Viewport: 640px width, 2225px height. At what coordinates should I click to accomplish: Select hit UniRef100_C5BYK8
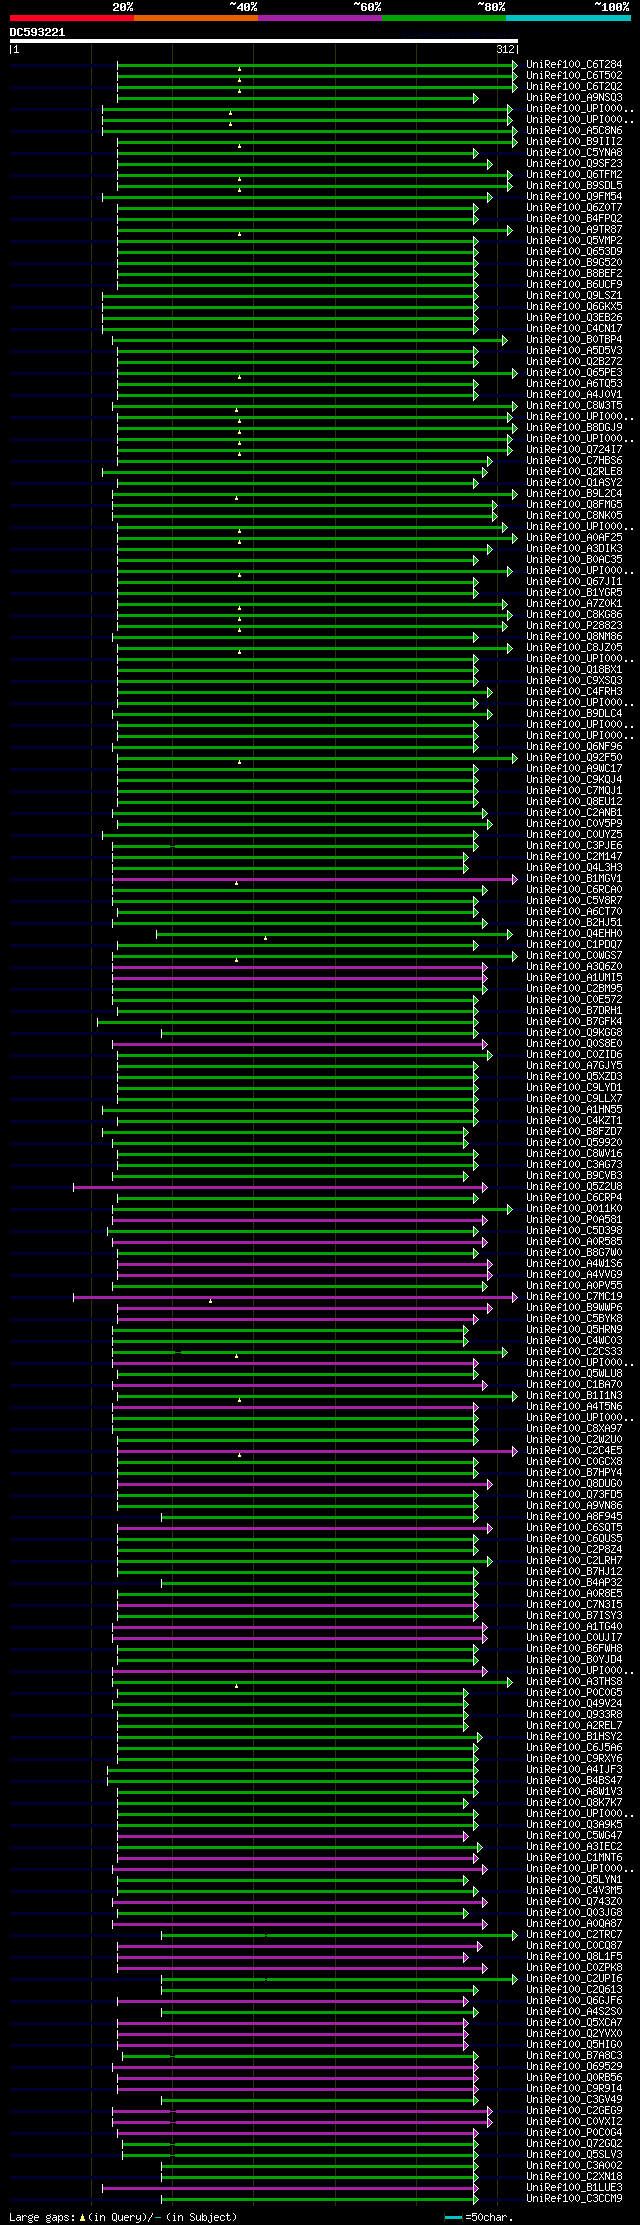[x=574, y=1319]
